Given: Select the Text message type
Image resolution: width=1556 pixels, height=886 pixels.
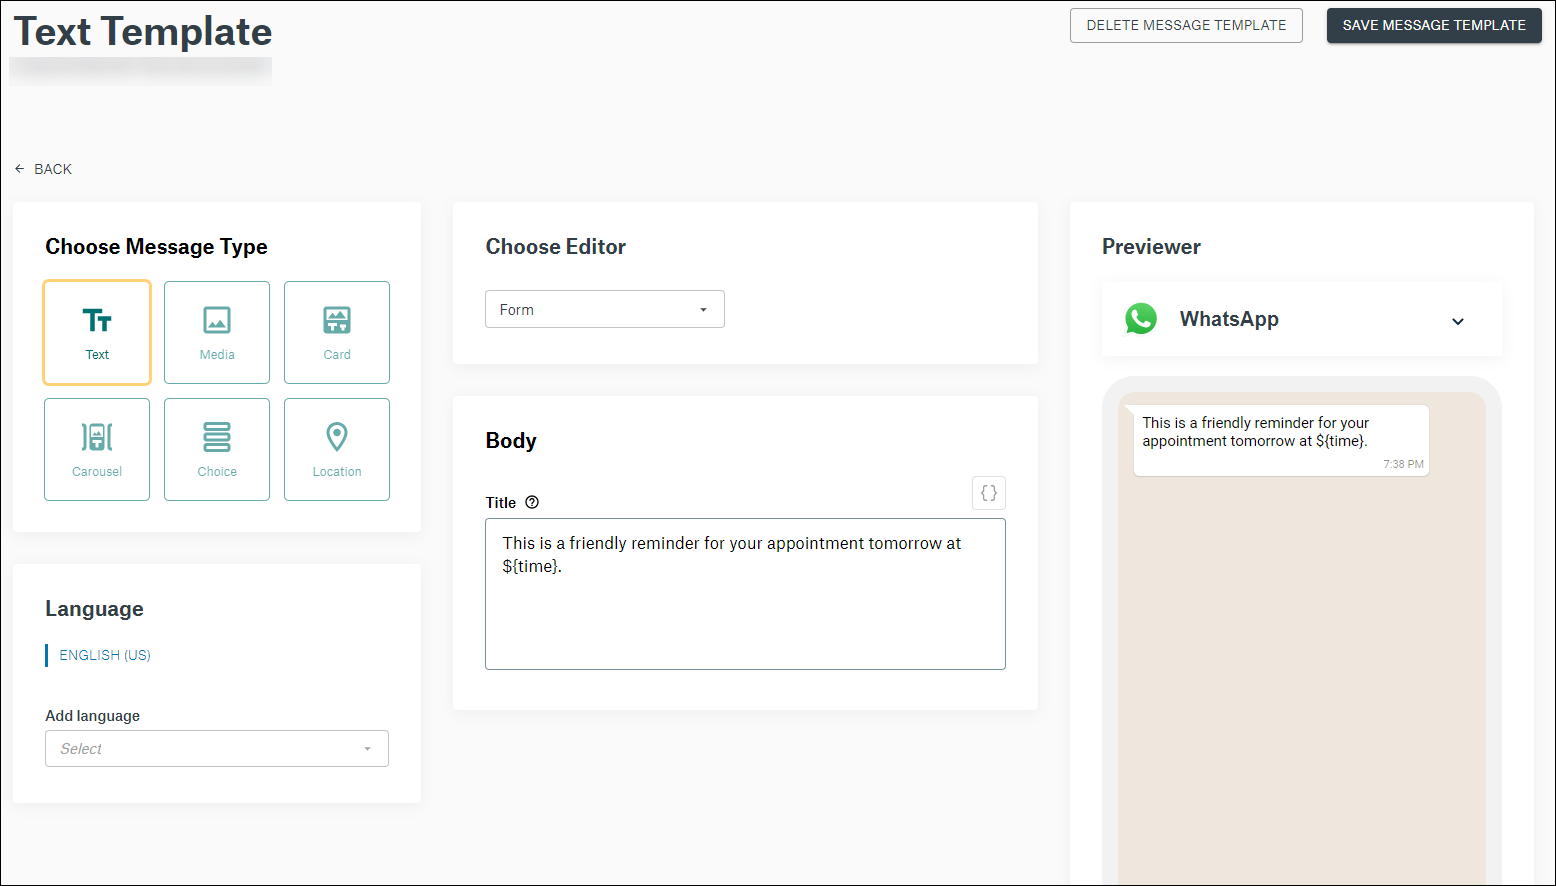Looking at the screenshot, I should (96, 332).
